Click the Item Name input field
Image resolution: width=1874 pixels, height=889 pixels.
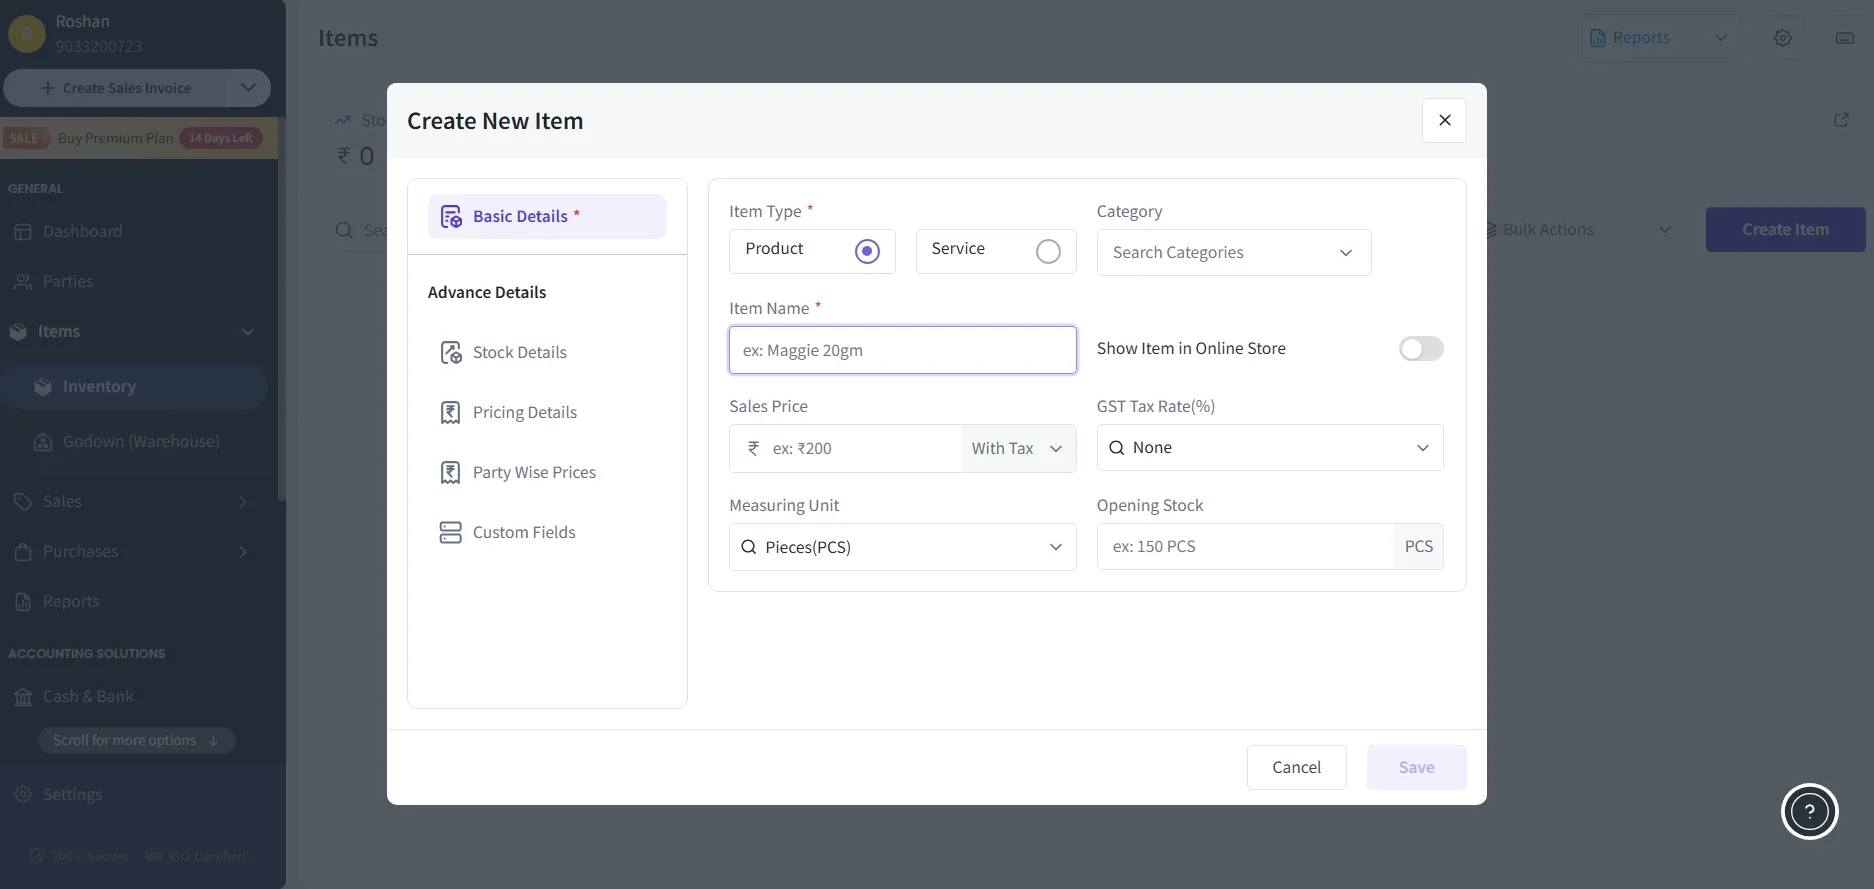pos(903,350)
